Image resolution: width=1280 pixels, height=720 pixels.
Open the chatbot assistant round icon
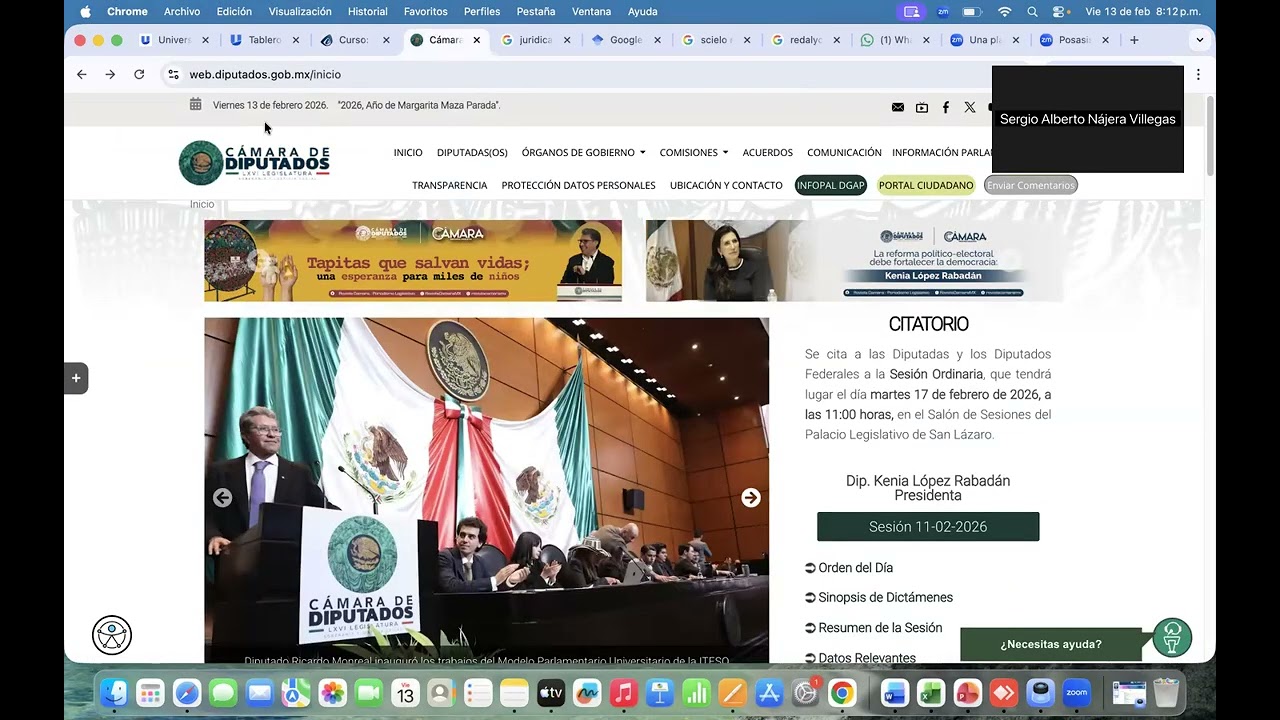(1172, 638)
